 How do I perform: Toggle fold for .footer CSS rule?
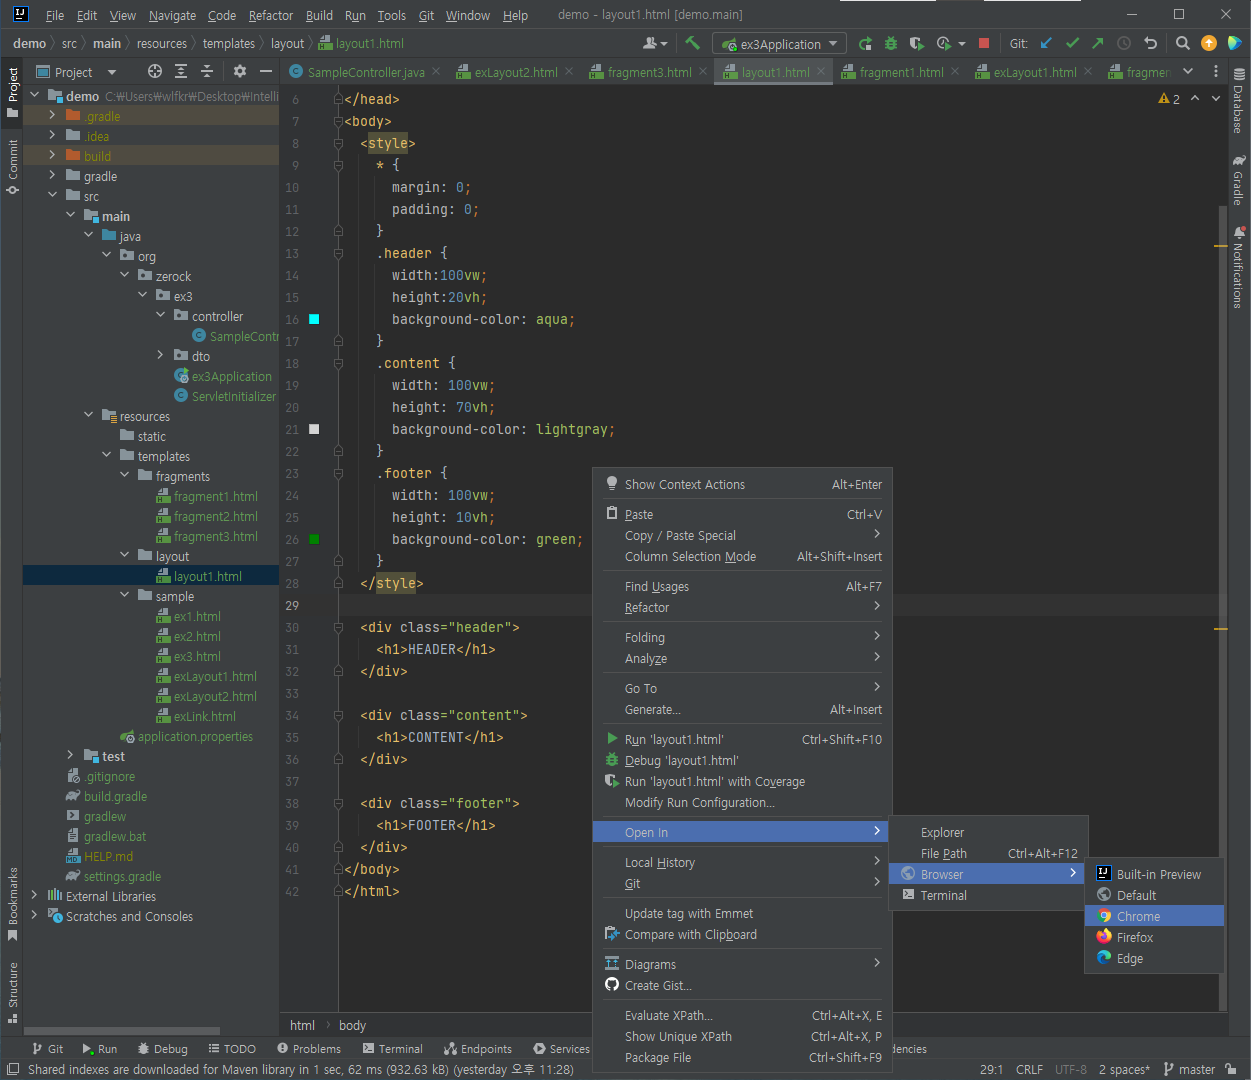click(338, 473)
